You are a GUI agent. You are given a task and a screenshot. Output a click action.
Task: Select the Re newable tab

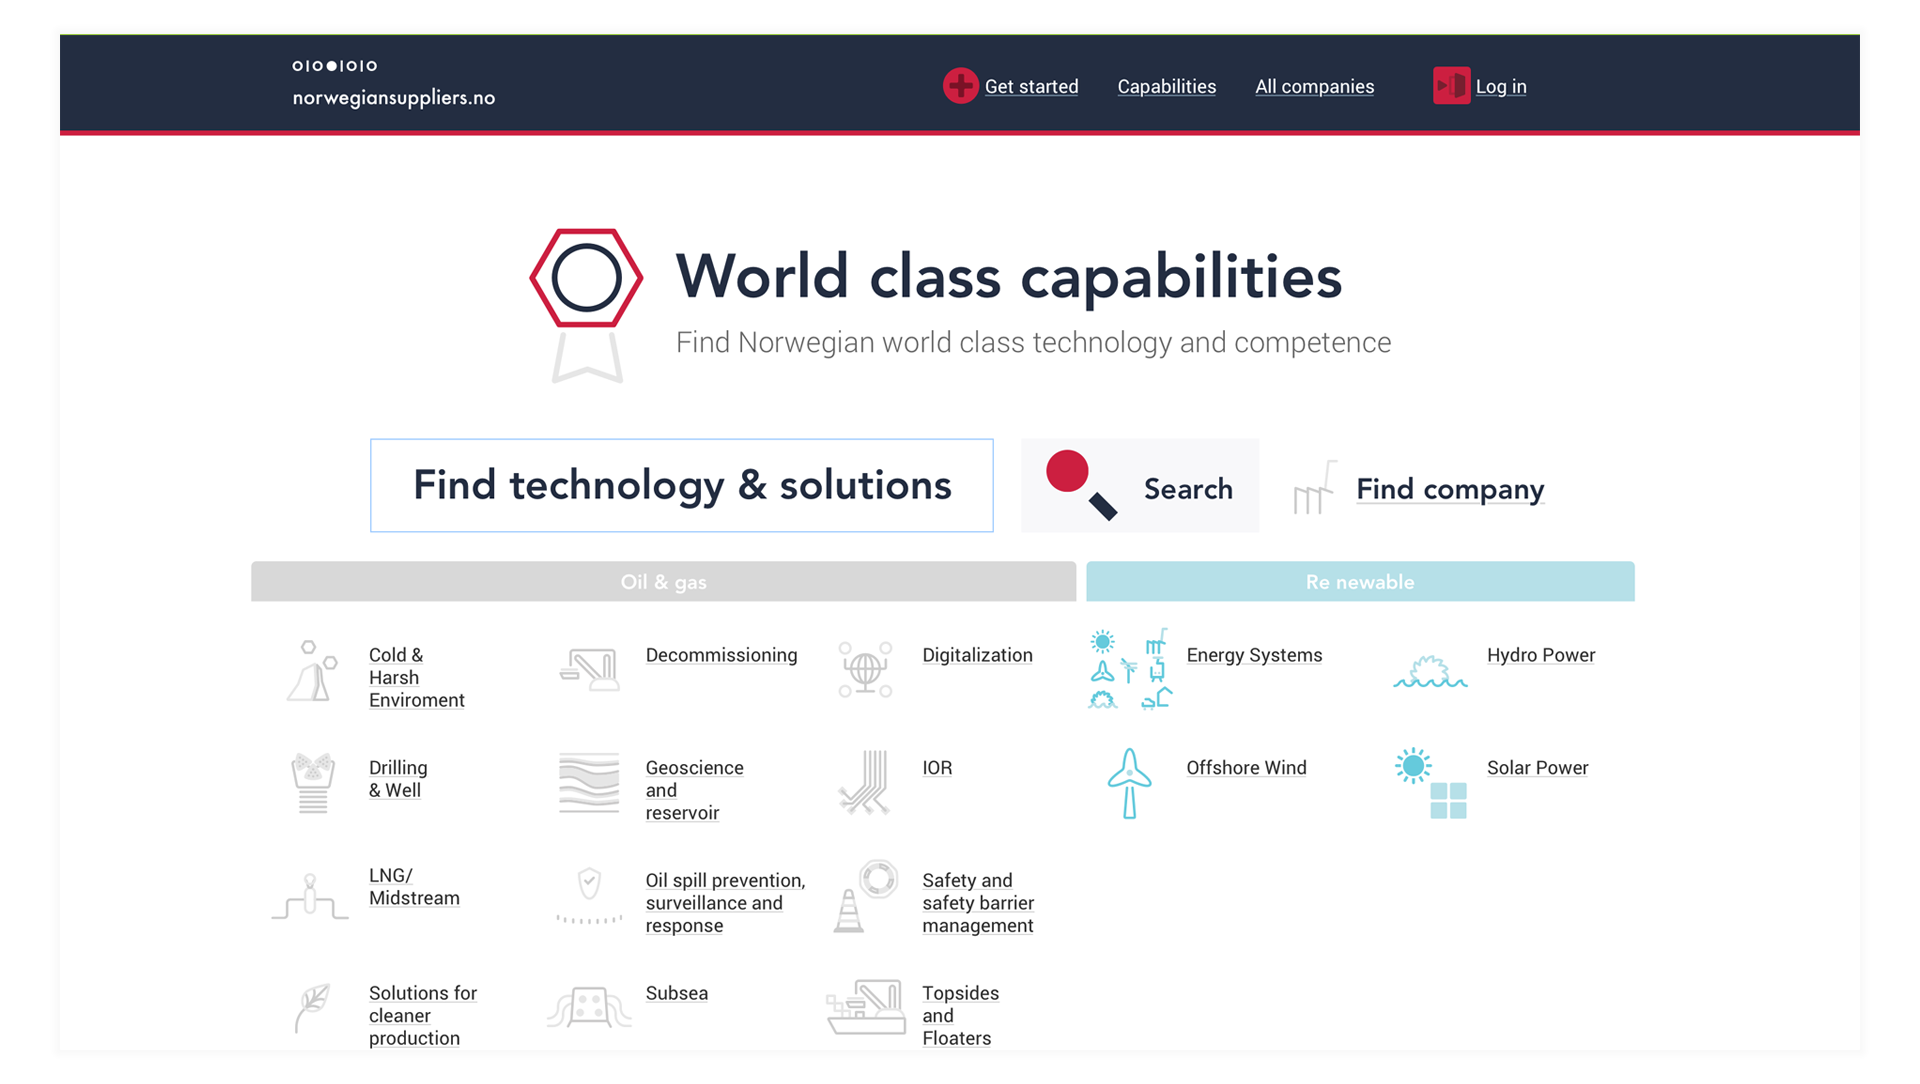[x=1359, y=582]
